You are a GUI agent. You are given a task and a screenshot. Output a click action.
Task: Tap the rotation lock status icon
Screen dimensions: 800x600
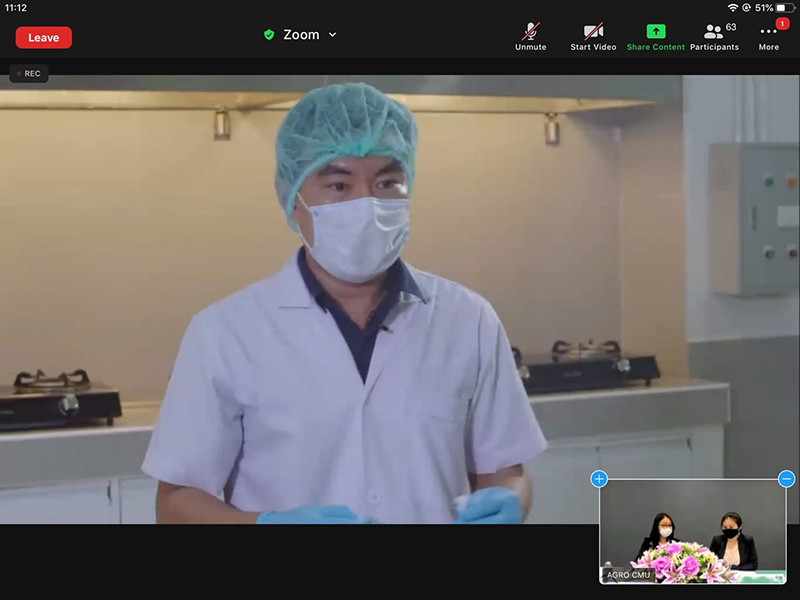tap(746, 8)
